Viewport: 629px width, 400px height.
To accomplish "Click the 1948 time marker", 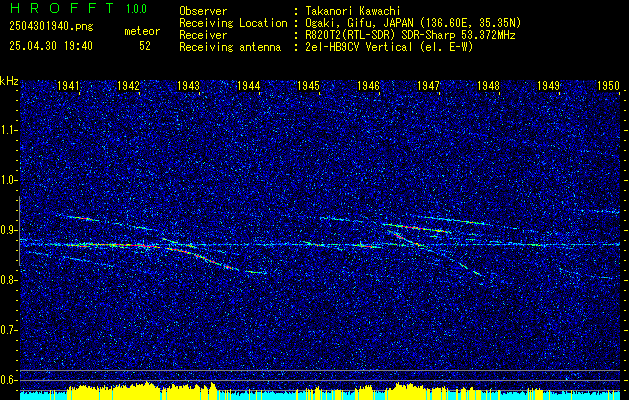I will 488,85.
